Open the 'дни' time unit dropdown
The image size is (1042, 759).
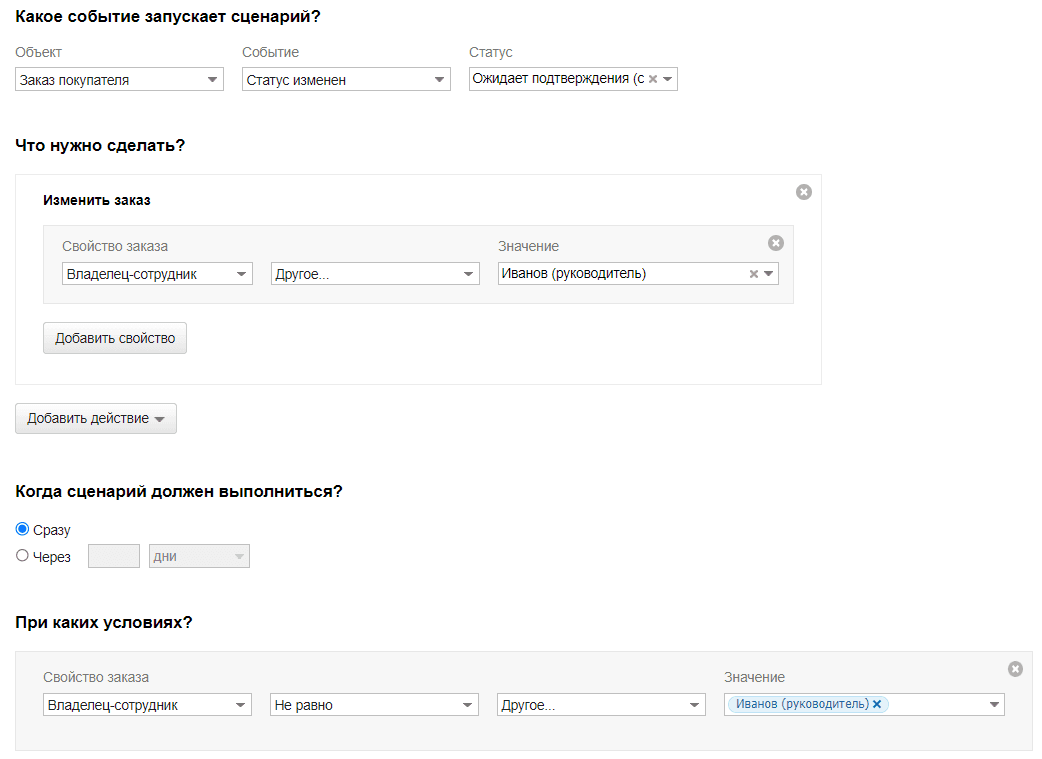199,556
